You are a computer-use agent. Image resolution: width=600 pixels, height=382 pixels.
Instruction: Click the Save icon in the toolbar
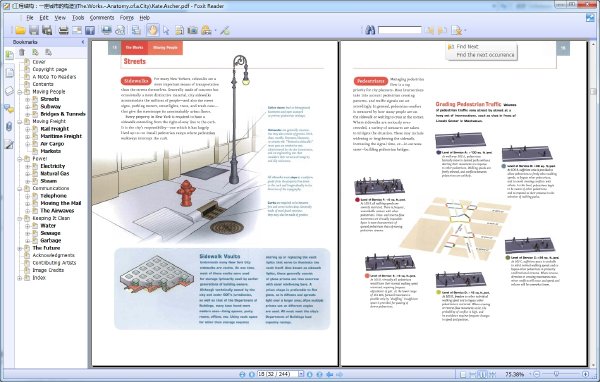point(34,30)
